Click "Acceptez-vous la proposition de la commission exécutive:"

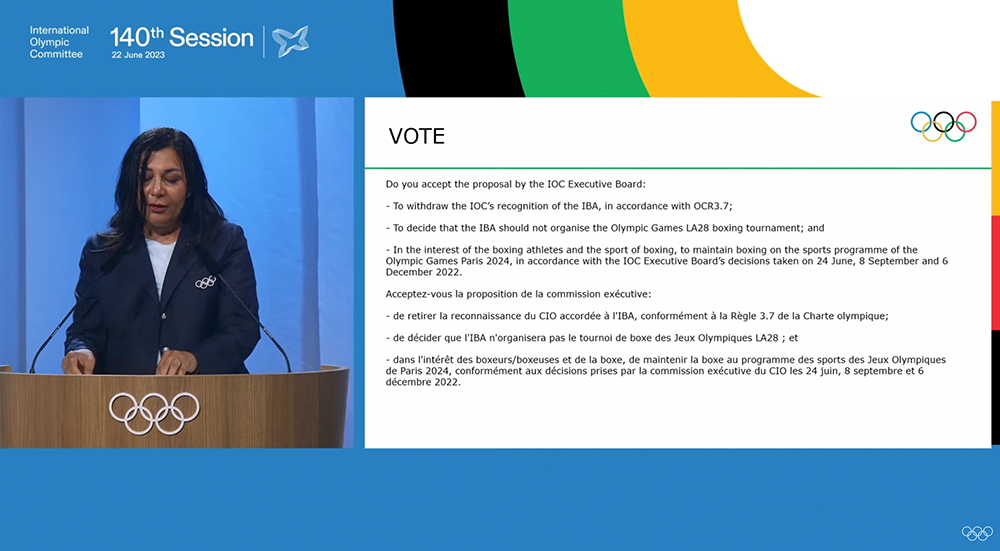pyautogui.click(x=518, y=294)
